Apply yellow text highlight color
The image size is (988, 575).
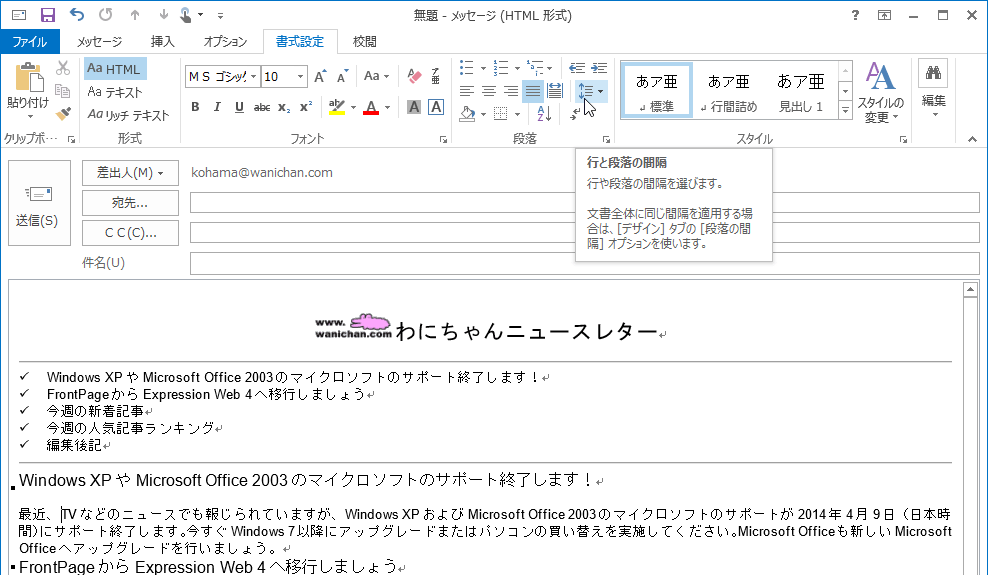[x=337, y=108]
